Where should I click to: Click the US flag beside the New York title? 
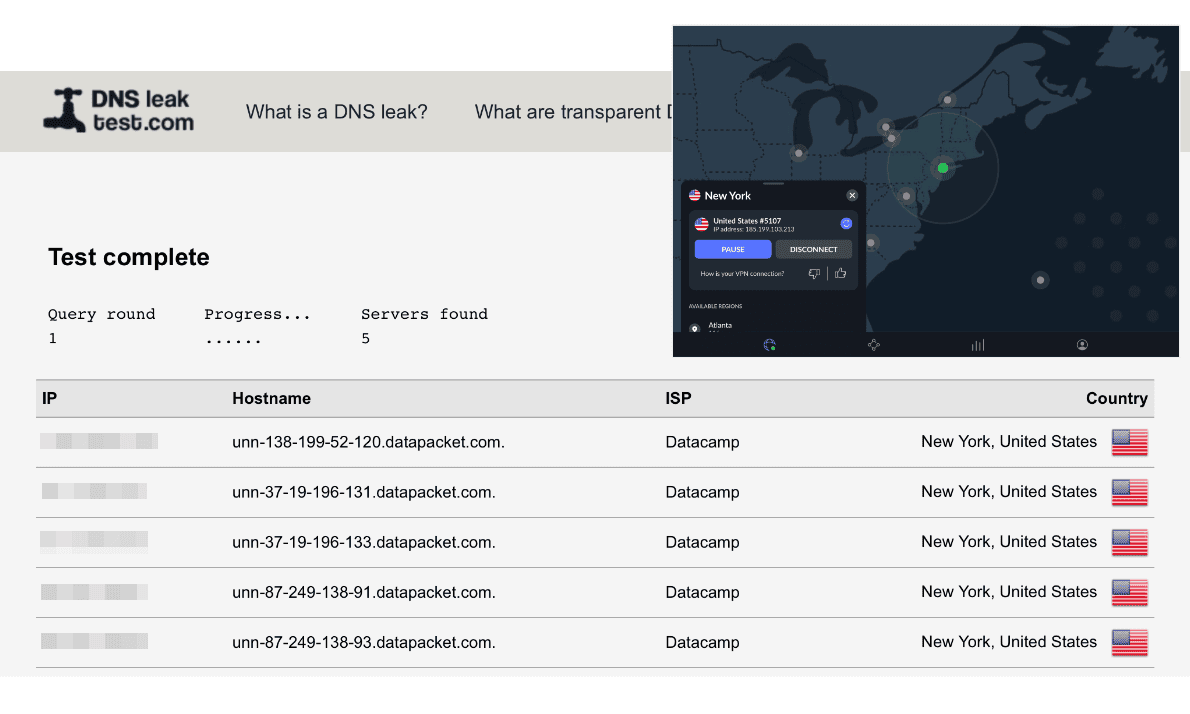tap(694, 195)
